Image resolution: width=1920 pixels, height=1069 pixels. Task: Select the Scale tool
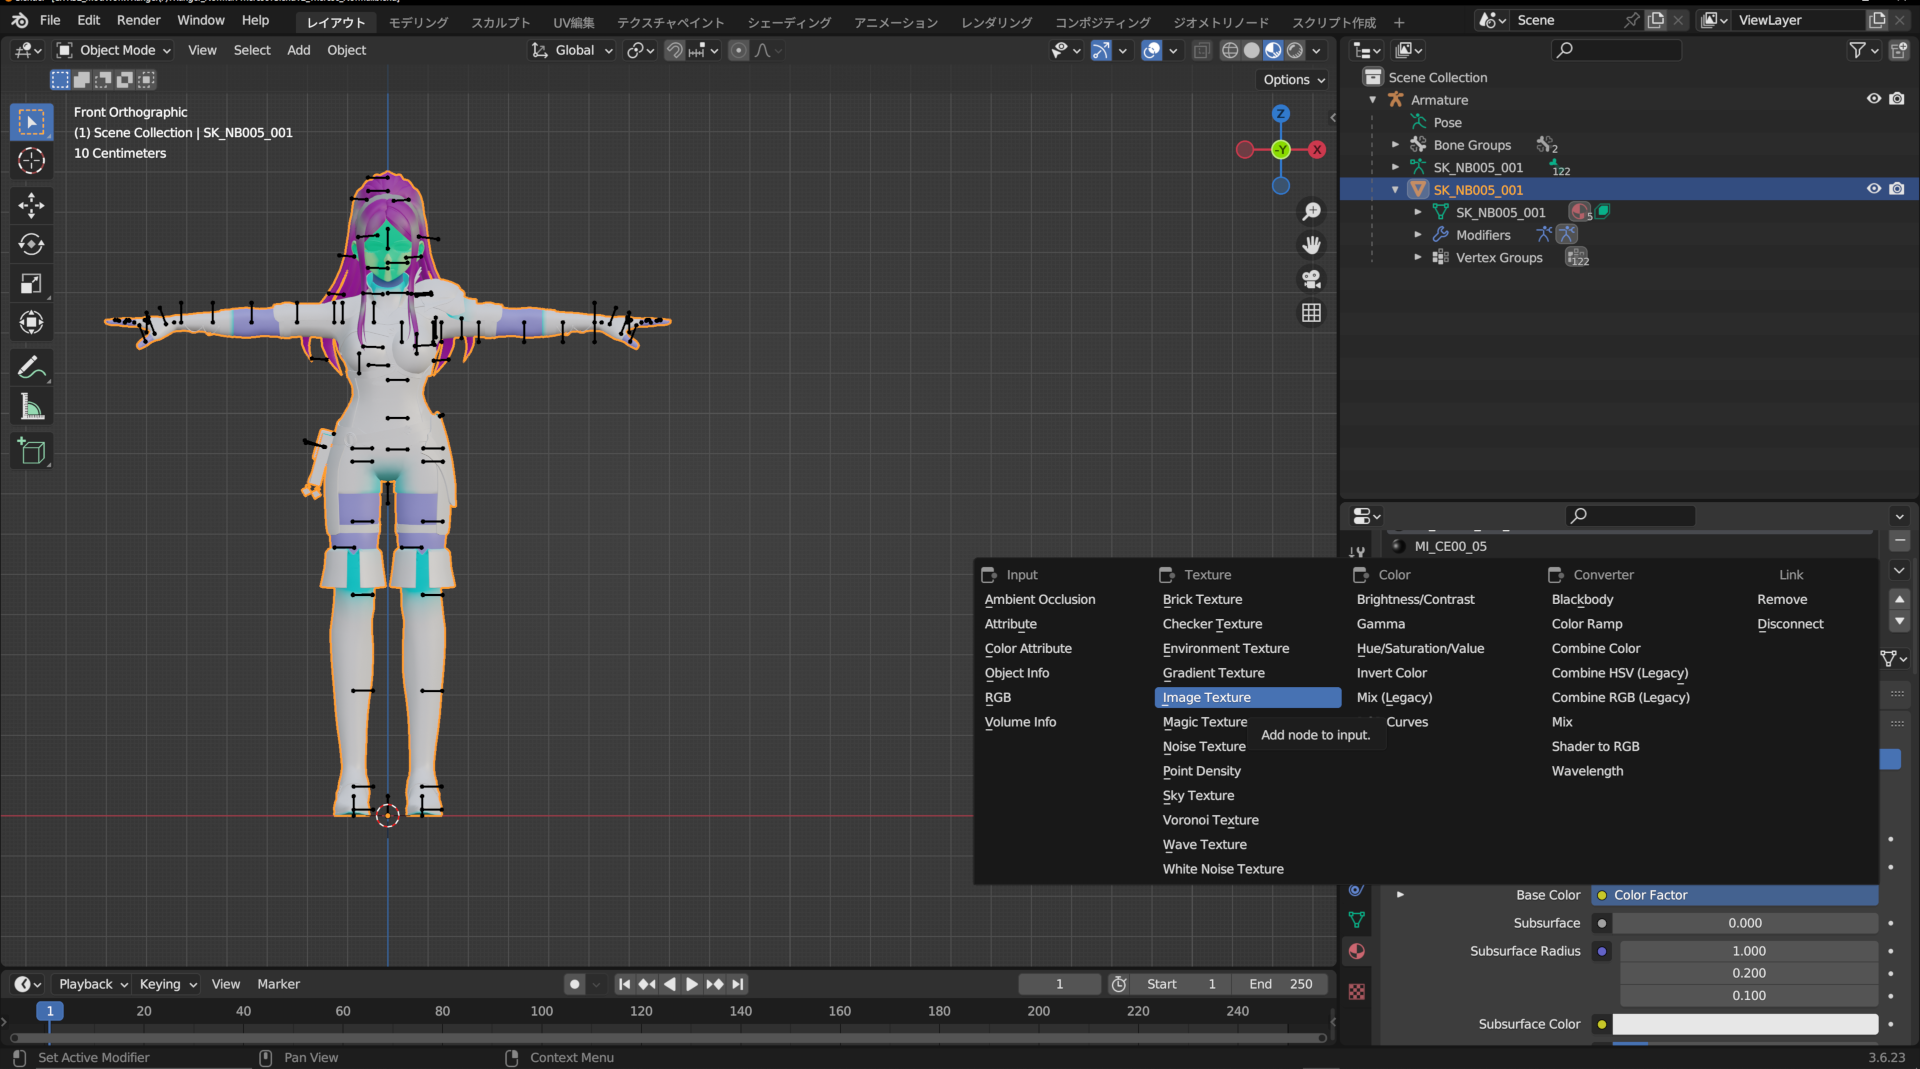[x=31, y=284]
